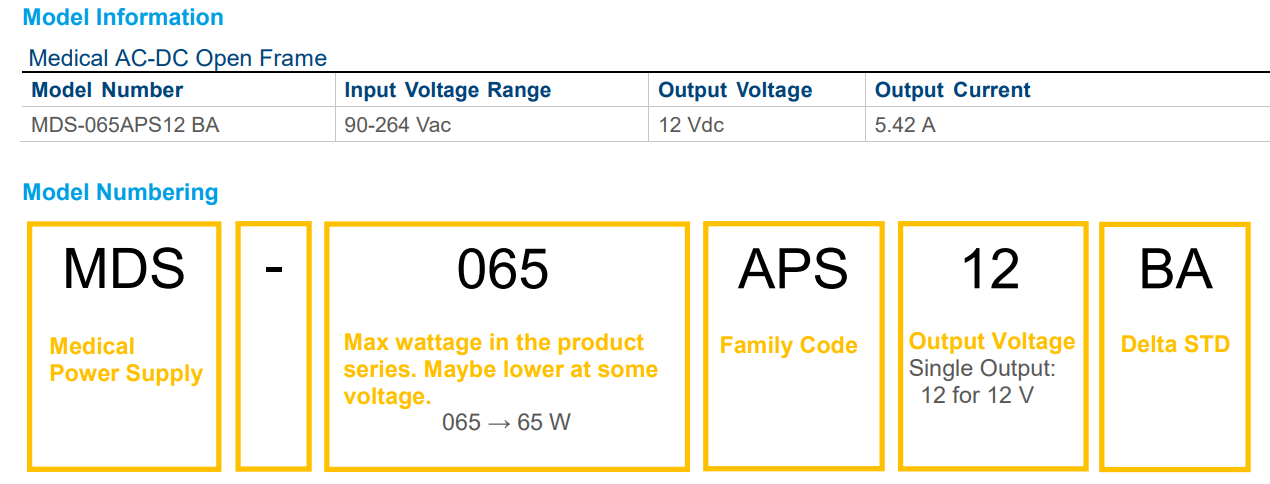Select the "Input Voltage Range" column header
The width and height of the screenshot is (1270, 484).
[447, 90]
